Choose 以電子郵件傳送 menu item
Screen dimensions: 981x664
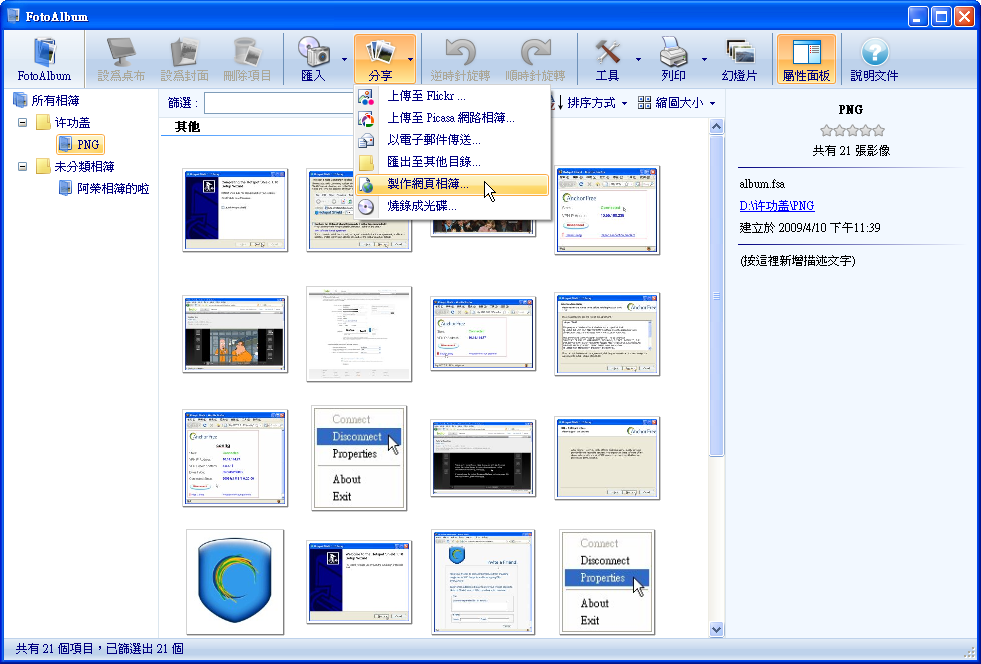coord(452,140)
